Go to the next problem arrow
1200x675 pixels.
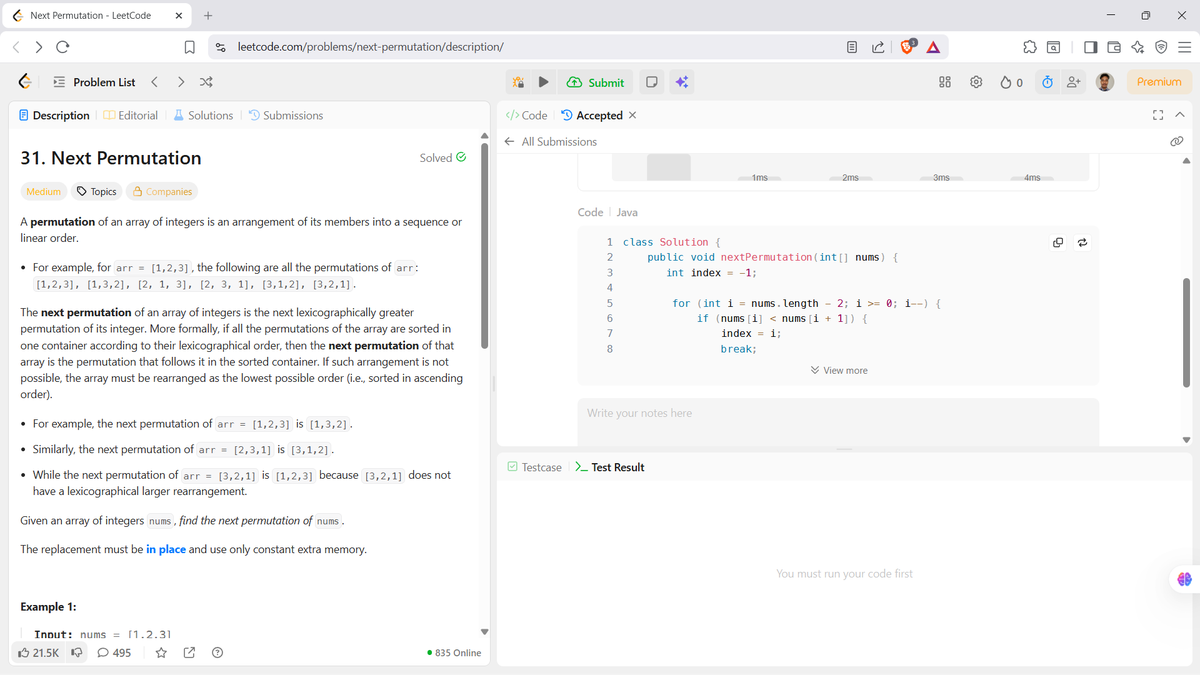coord(180,82)
